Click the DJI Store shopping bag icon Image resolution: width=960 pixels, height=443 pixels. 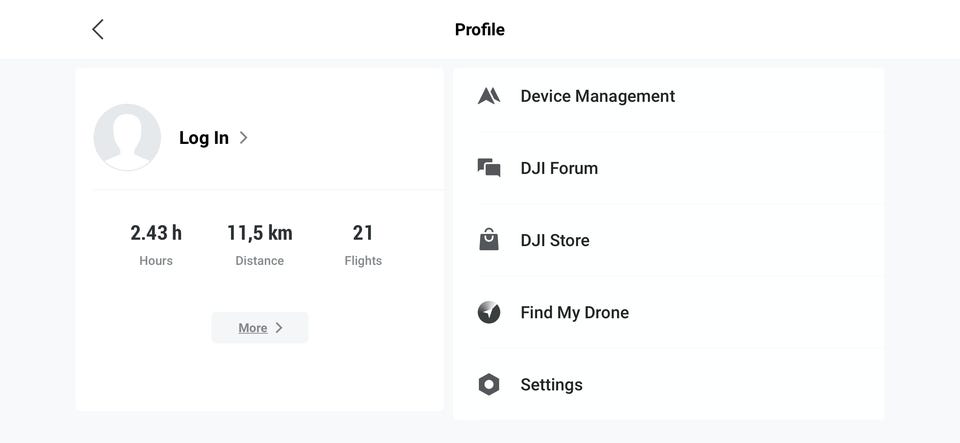click(489, 239)
